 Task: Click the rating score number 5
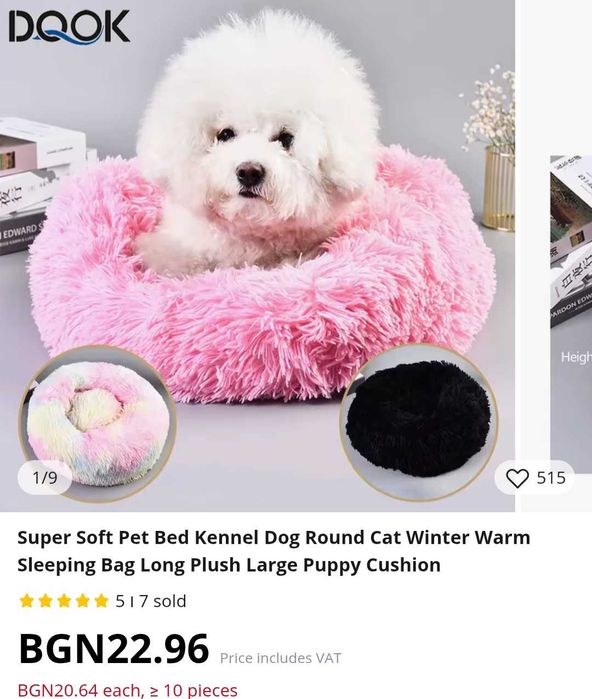120,601
